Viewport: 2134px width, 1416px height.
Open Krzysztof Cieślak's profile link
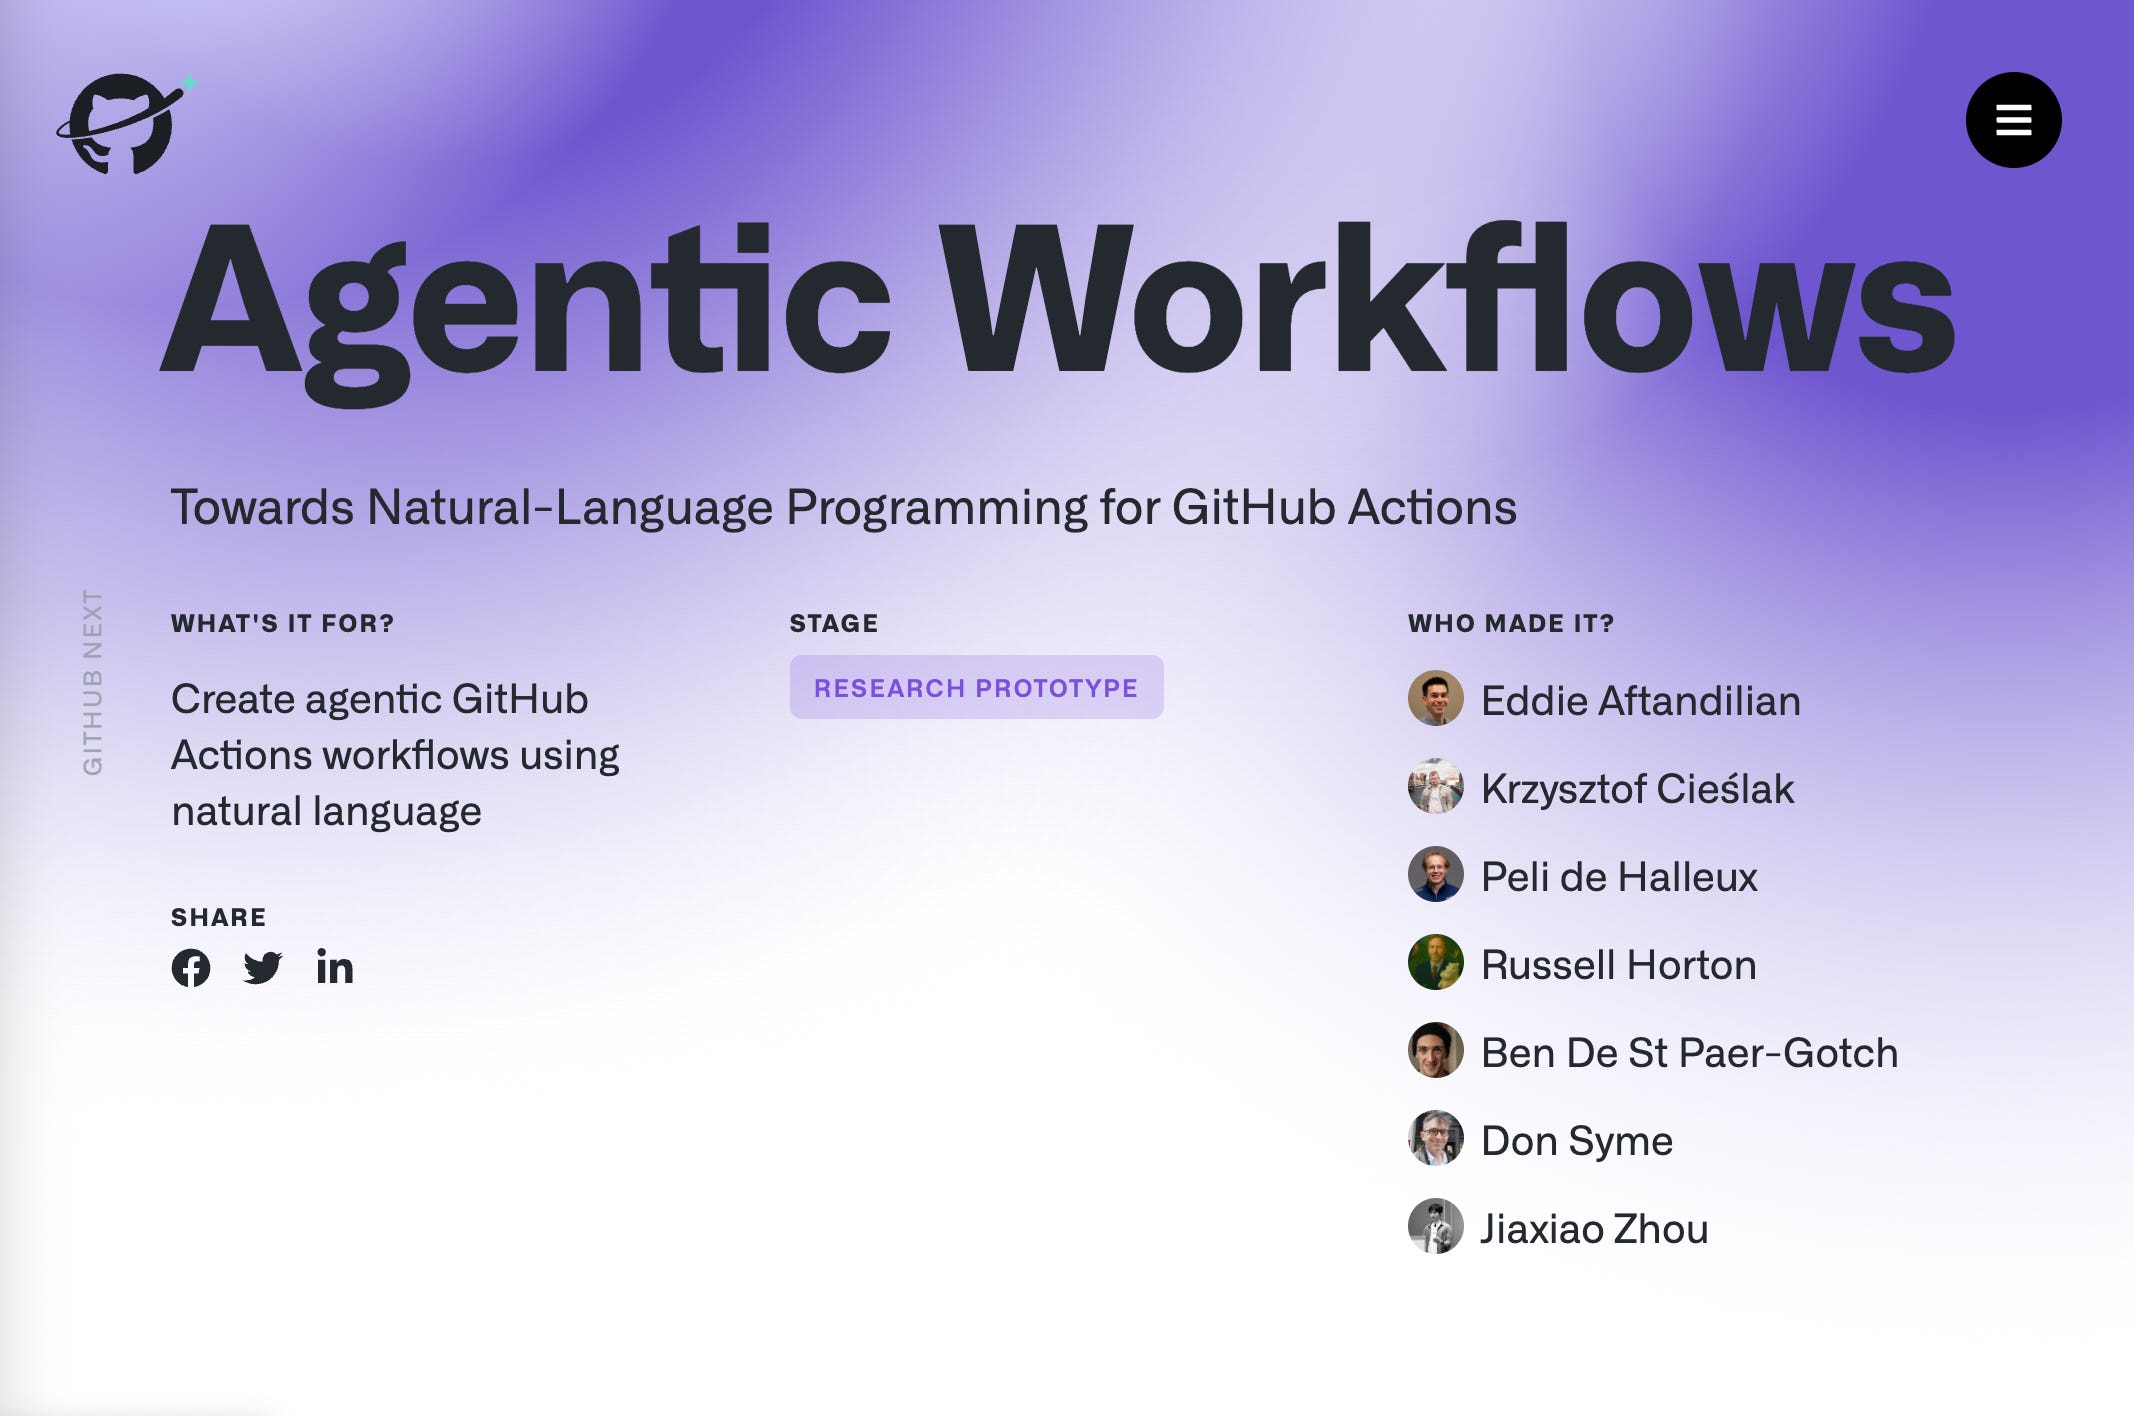point(1637,789)
